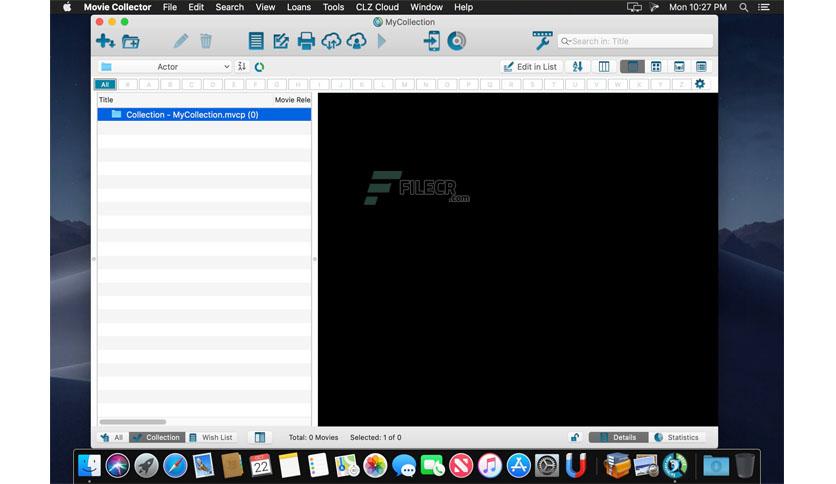This screenshot has height=484, width=836.
Task: Click the Spotlight search icon in menu bar
Action: [x=743, y=7]
